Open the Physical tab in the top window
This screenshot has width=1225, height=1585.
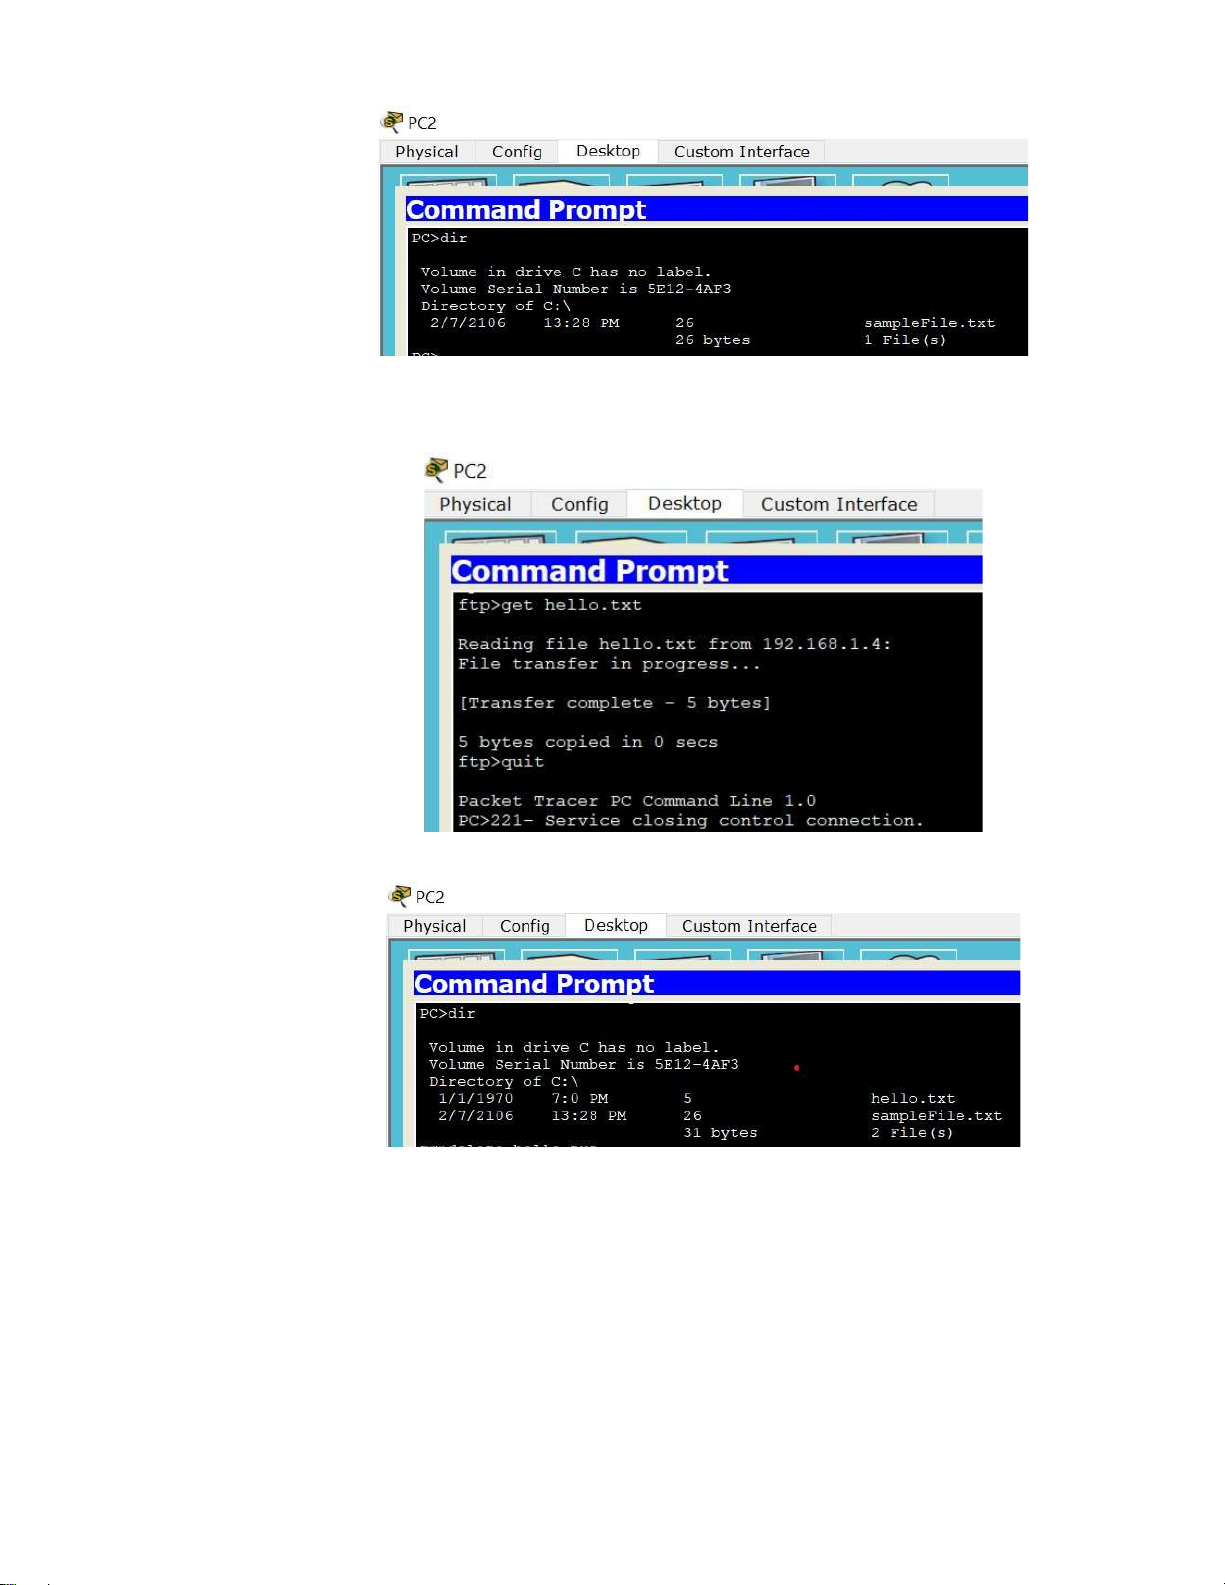(x=426, y=152)
